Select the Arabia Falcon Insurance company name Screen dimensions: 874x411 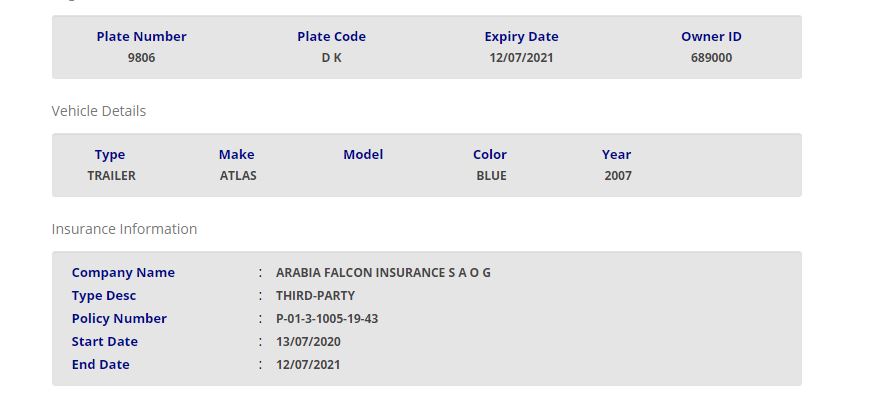coord(383,273)
